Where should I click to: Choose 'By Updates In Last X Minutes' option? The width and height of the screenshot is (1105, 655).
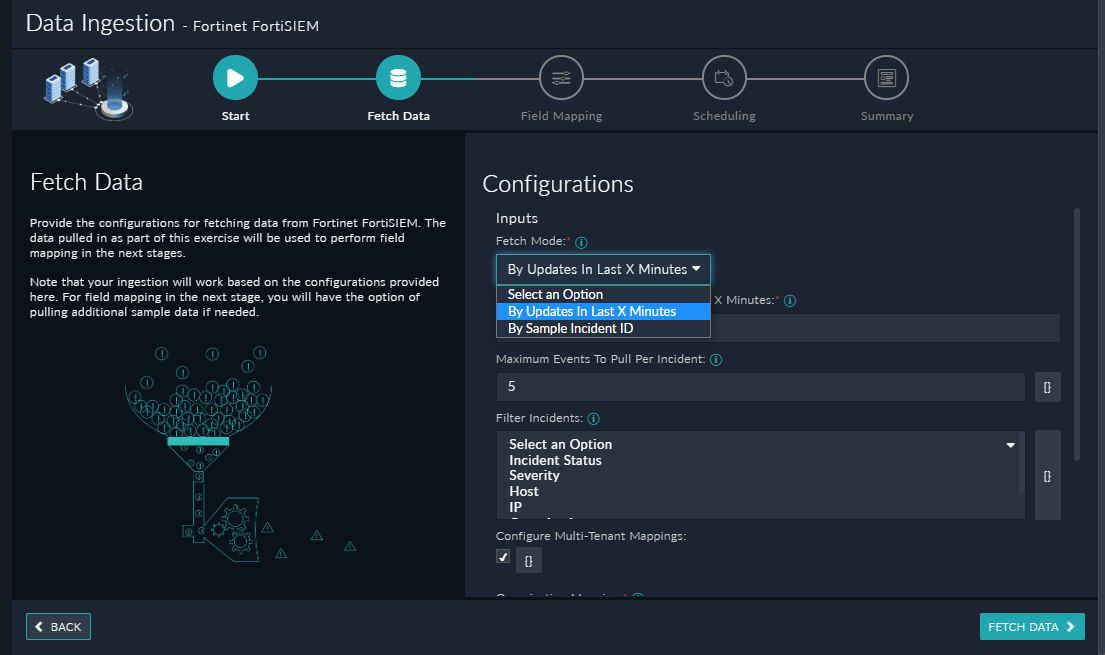tap(603, 312)
